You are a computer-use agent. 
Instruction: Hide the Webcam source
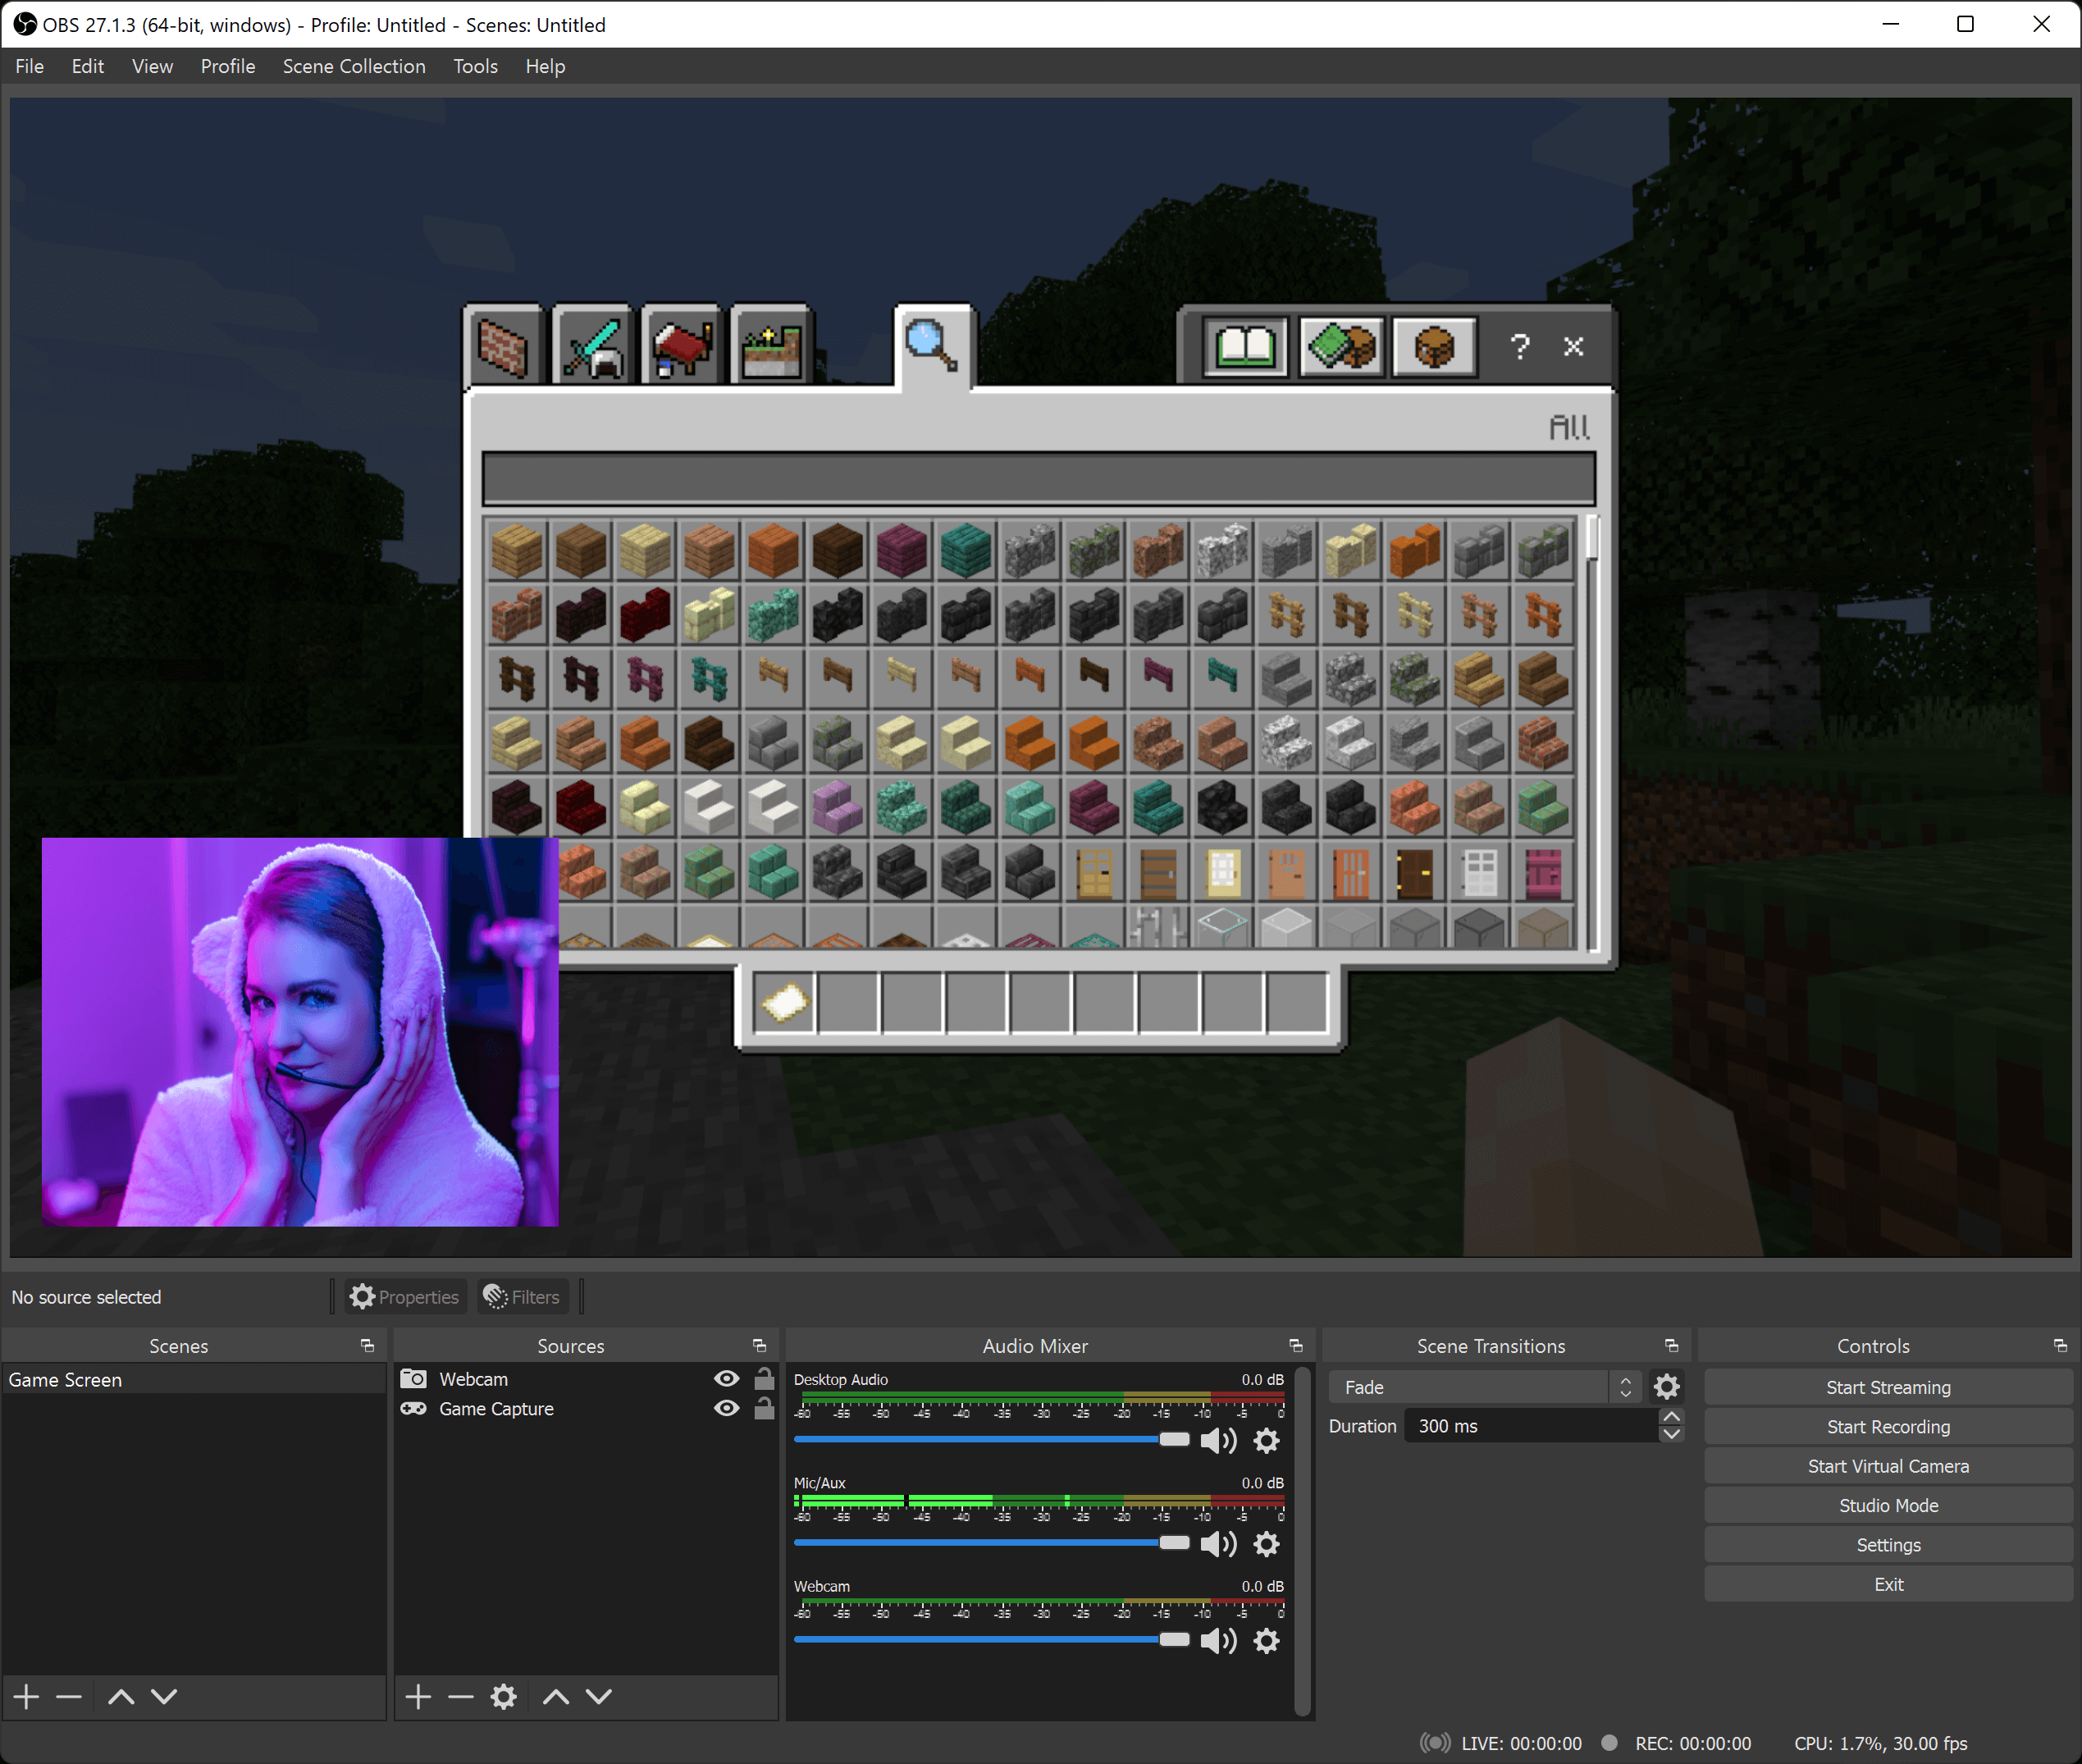point(726,1378)
